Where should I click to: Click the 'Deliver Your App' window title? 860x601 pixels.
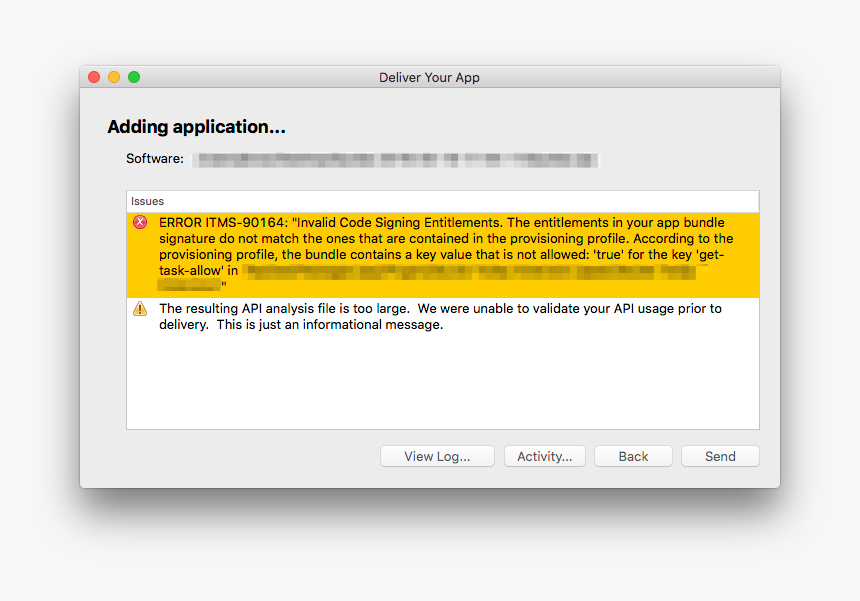point(429,77)
